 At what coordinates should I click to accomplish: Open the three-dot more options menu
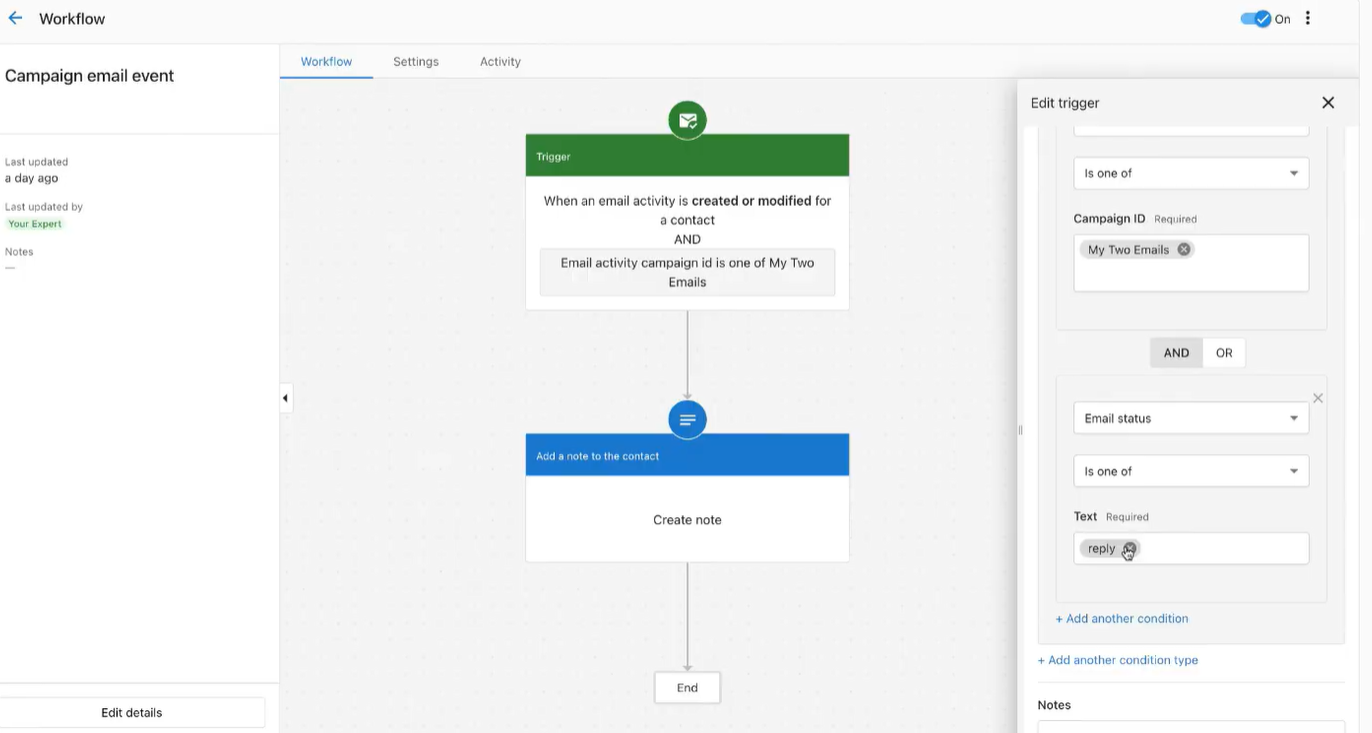coord(1308,18)
